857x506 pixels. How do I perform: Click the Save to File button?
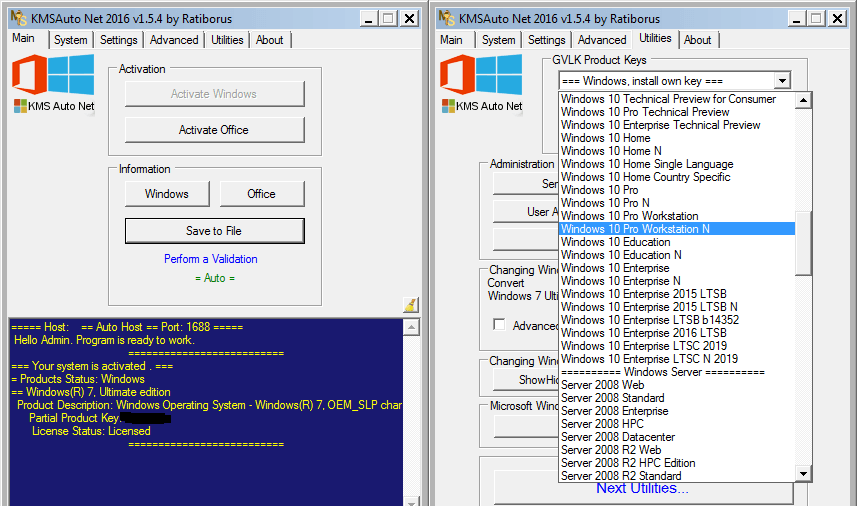pos(214,231)
